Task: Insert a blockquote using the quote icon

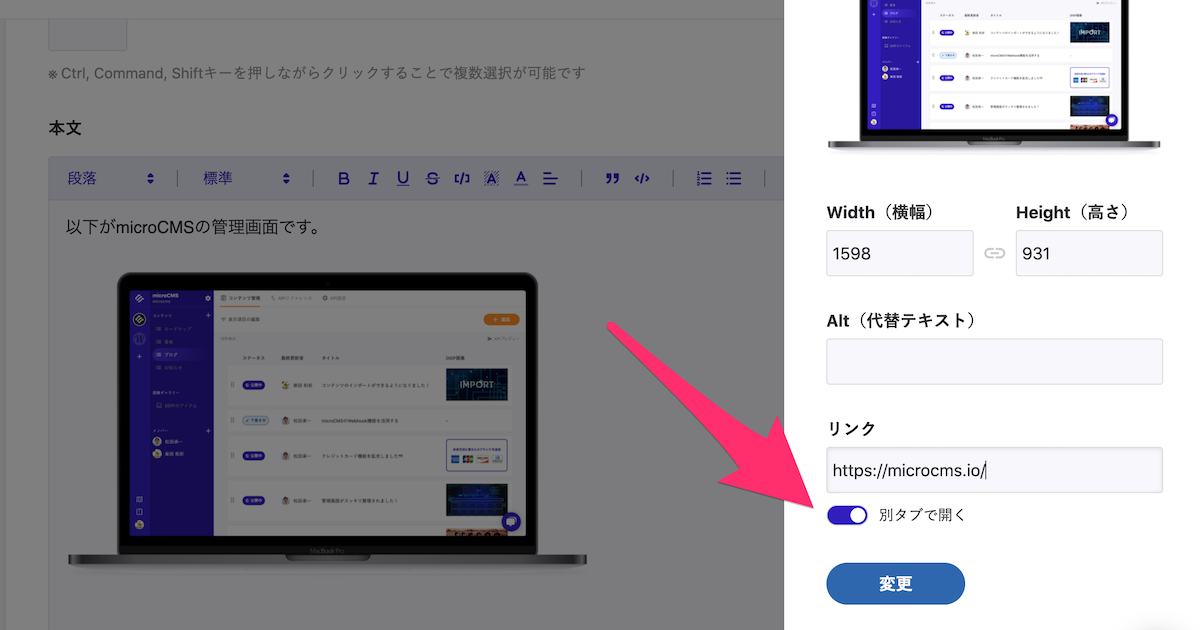Action: click(x=612, y=179)
